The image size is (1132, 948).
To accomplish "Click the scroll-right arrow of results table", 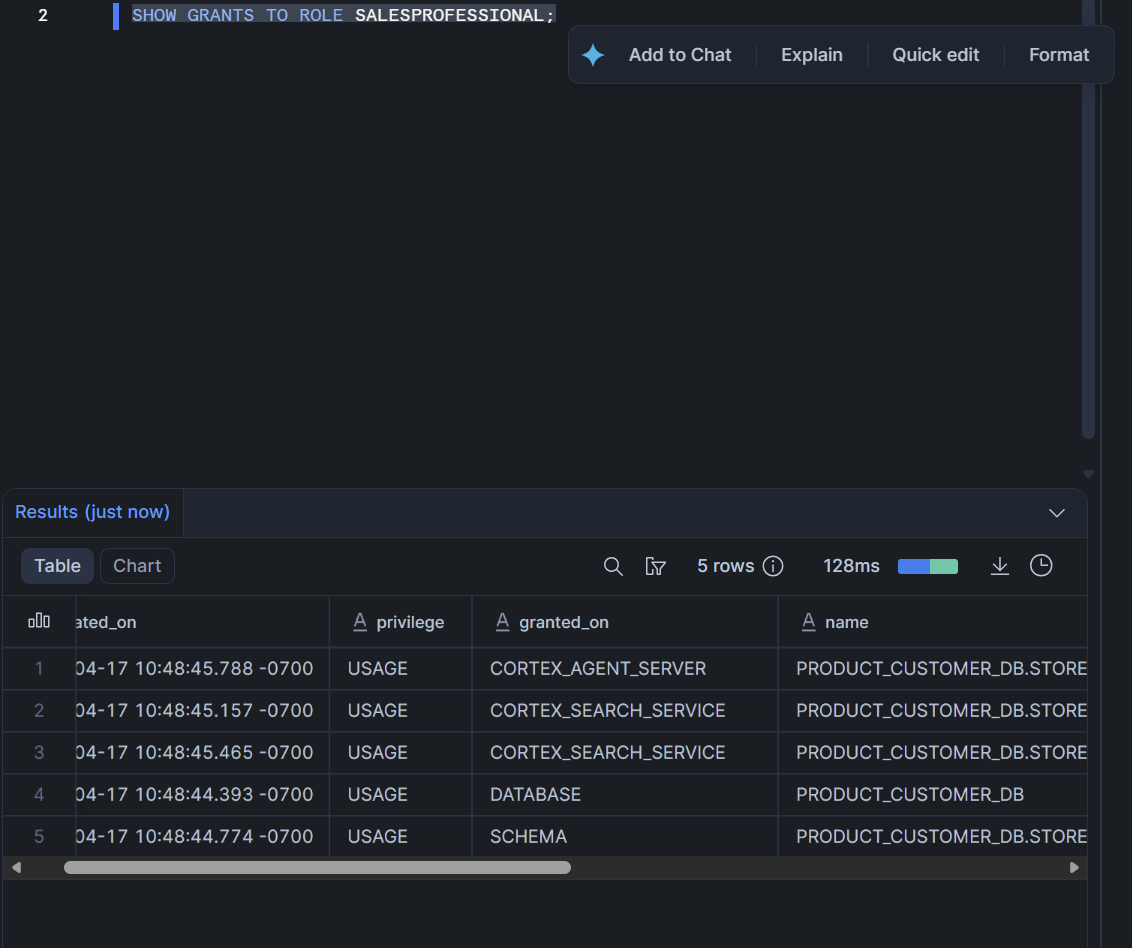I will point(1074,867).
